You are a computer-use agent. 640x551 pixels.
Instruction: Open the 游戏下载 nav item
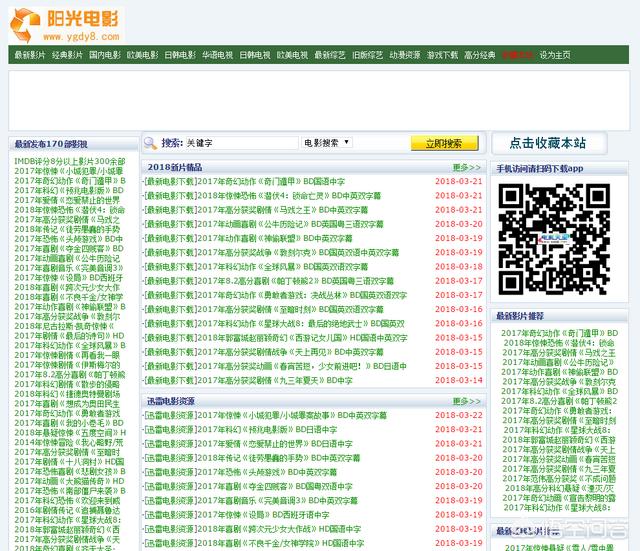pos(442,55)
